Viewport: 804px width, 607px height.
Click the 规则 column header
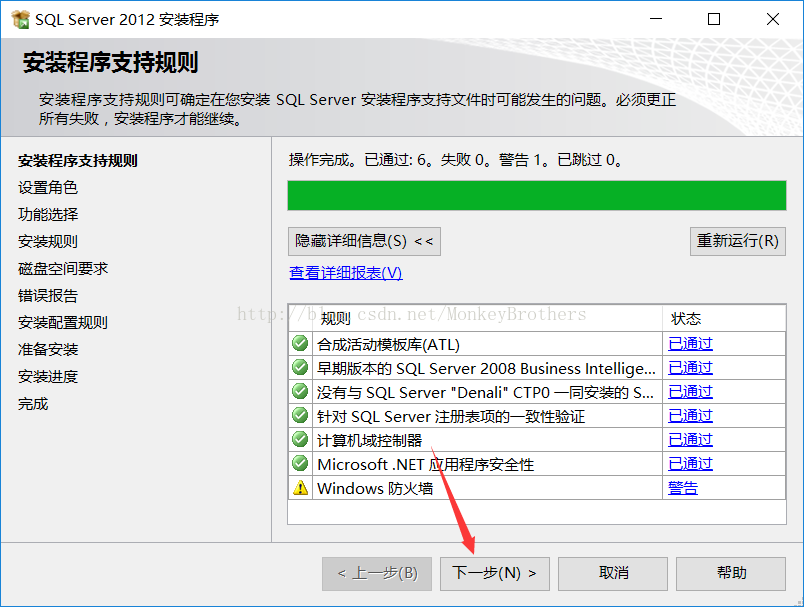click(x=487, y=318)
